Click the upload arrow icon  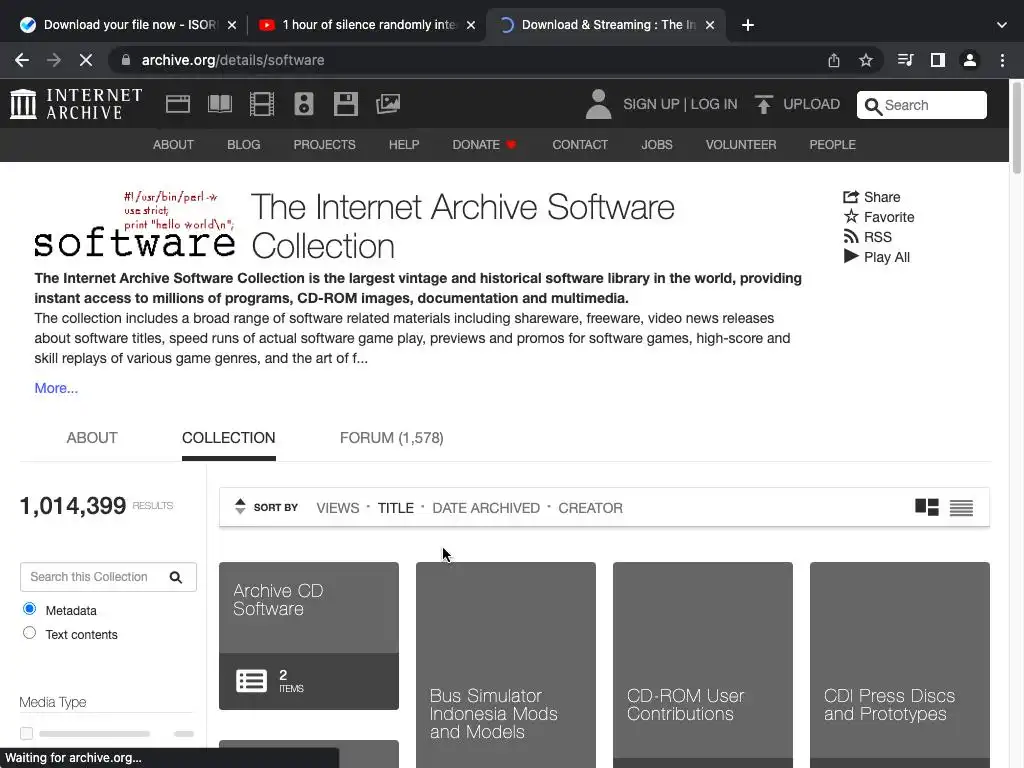[x=763, y=104]
